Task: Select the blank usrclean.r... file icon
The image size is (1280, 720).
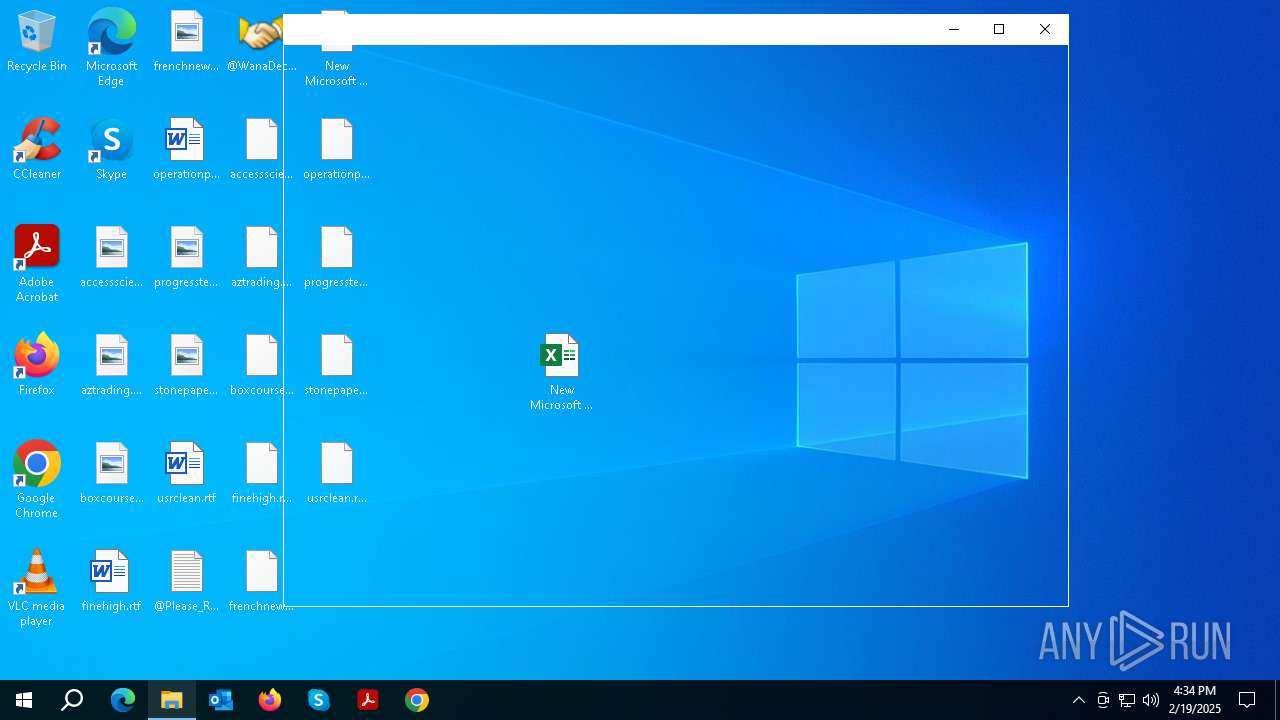Action: pyautogui.click(x=336, y=473)
